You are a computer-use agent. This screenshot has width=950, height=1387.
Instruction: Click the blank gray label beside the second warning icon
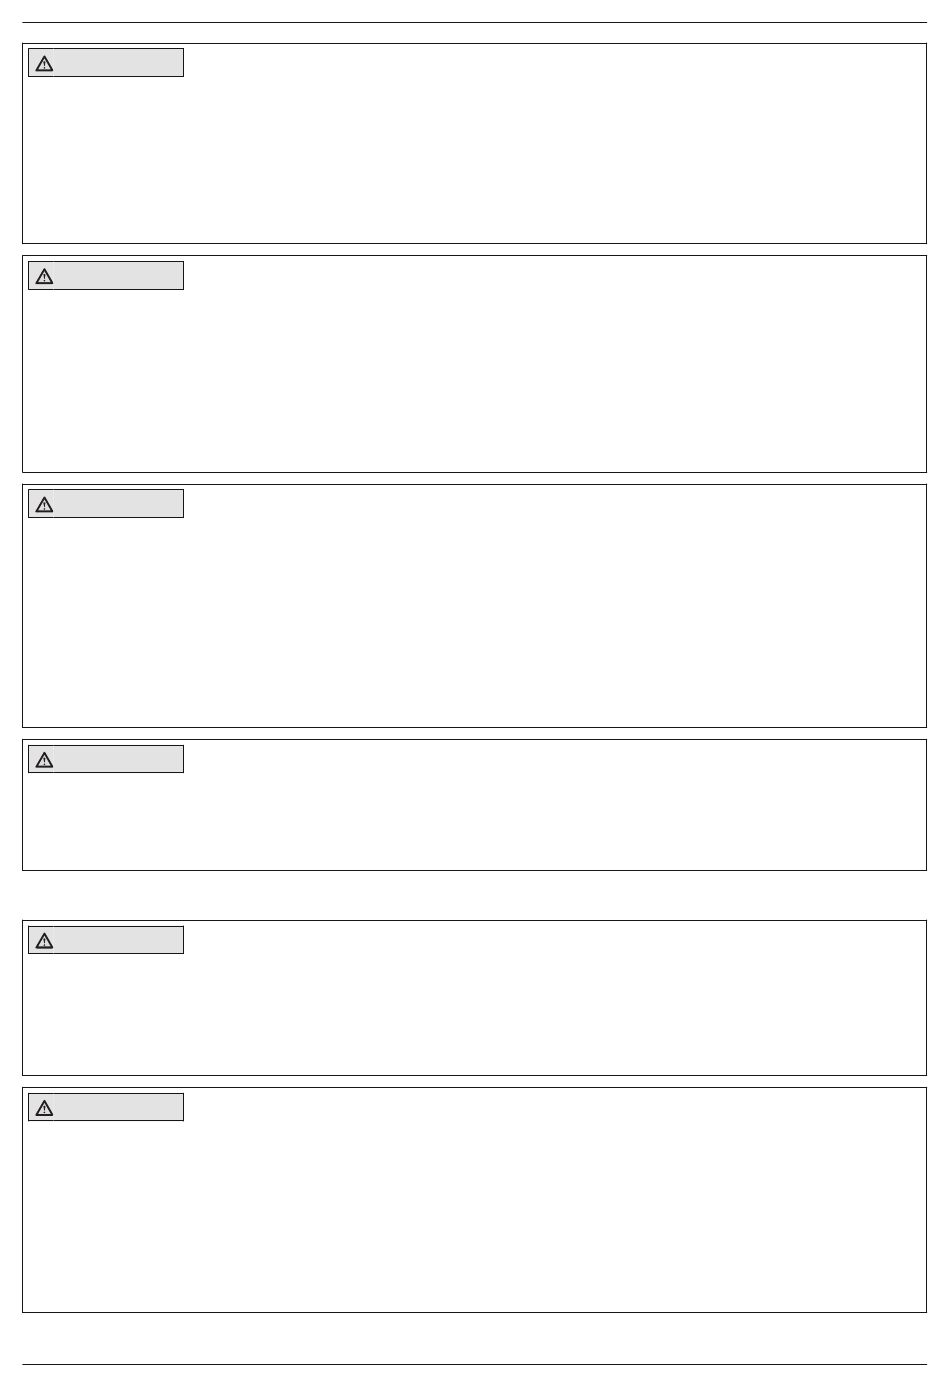click(x=118, y=276)
